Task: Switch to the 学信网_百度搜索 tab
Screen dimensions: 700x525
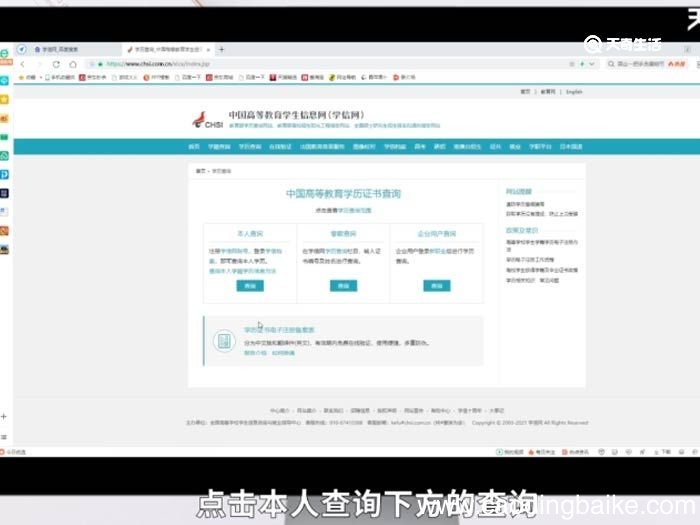Action: pyautogui.click(x=60, y=49)
